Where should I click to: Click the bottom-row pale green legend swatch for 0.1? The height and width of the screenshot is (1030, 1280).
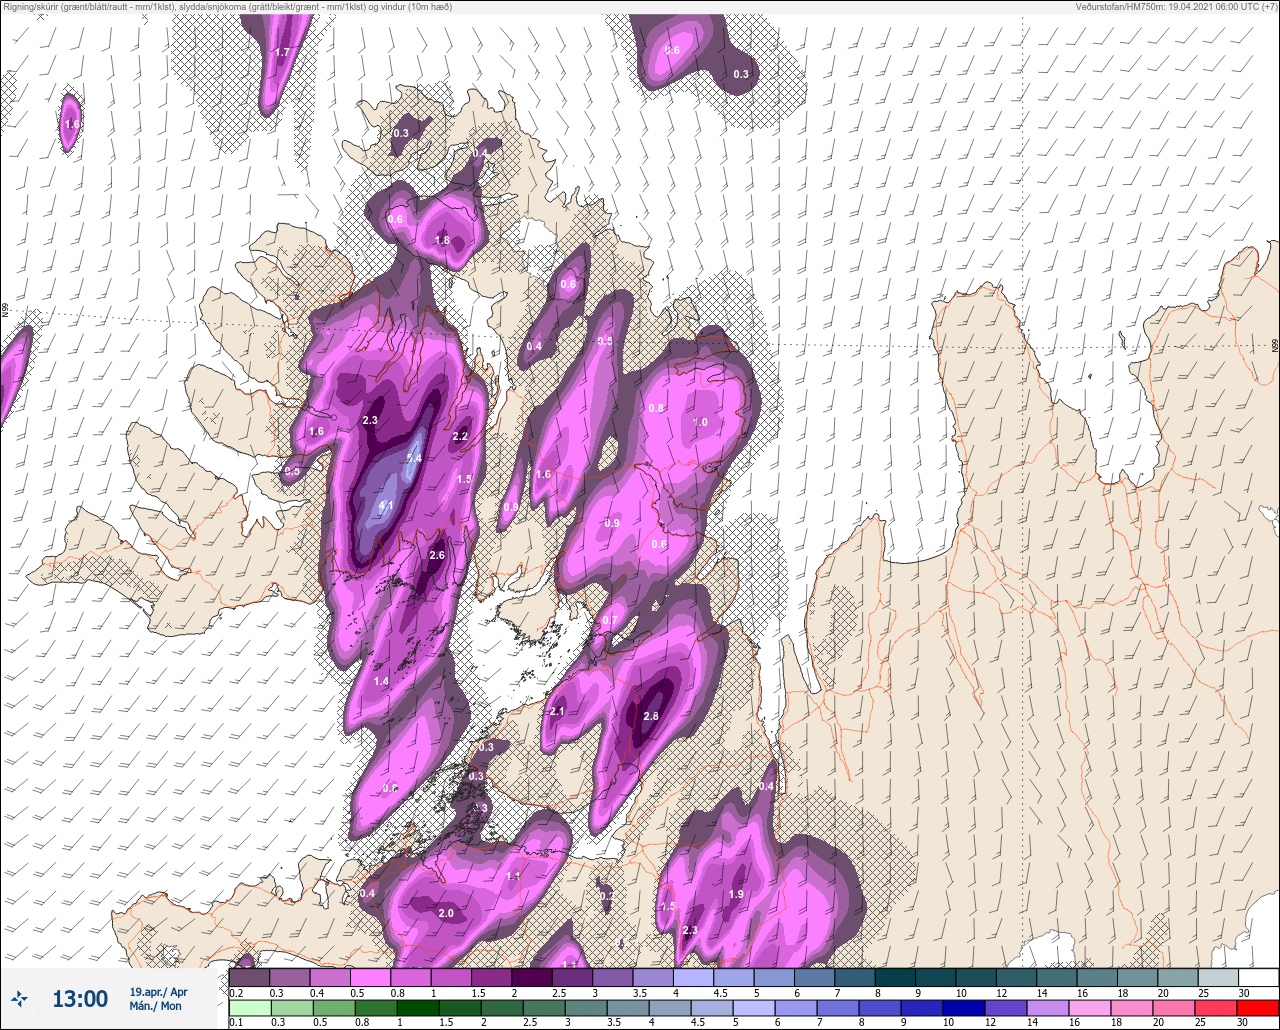249,1007
